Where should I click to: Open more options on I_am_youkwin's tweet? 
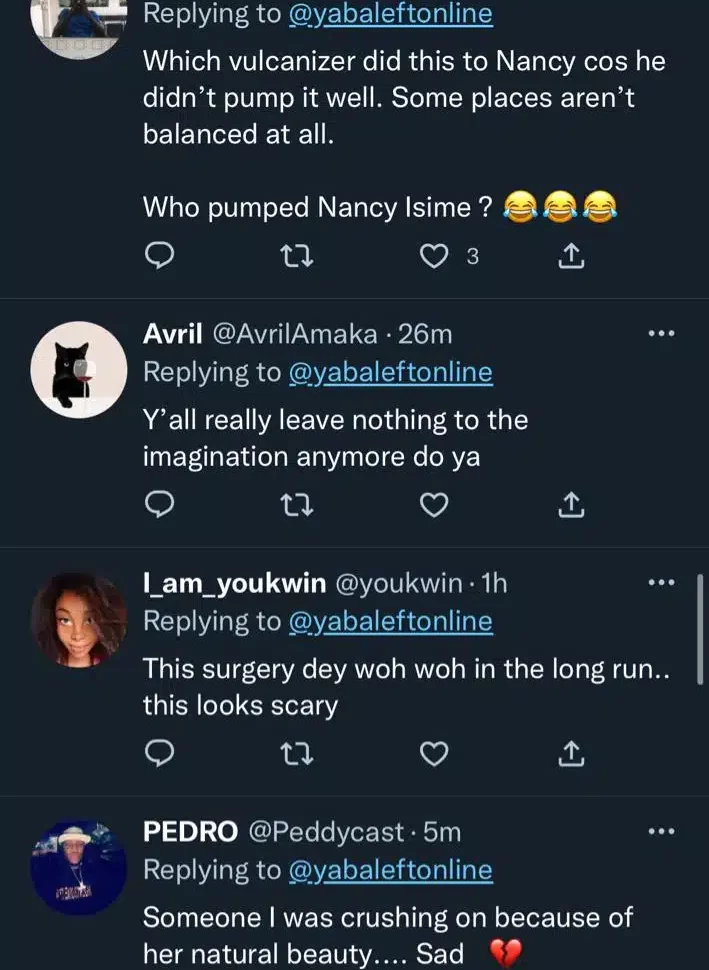click(x=662, y=583)
